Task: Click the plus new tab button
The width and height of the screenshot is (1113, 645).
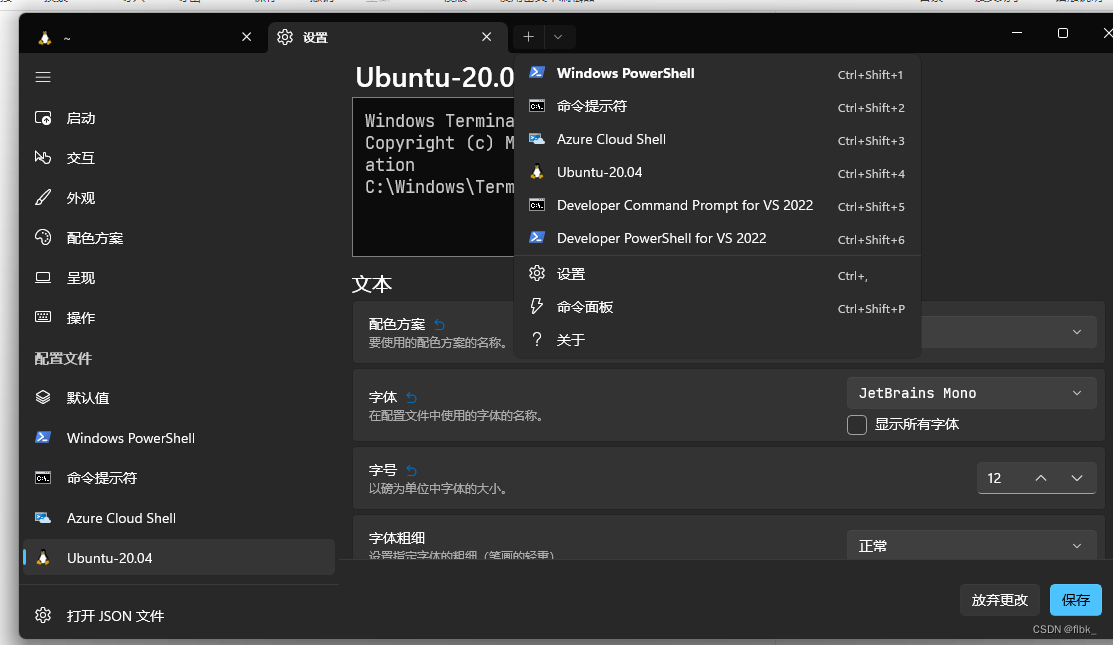Action: point(528,37)
